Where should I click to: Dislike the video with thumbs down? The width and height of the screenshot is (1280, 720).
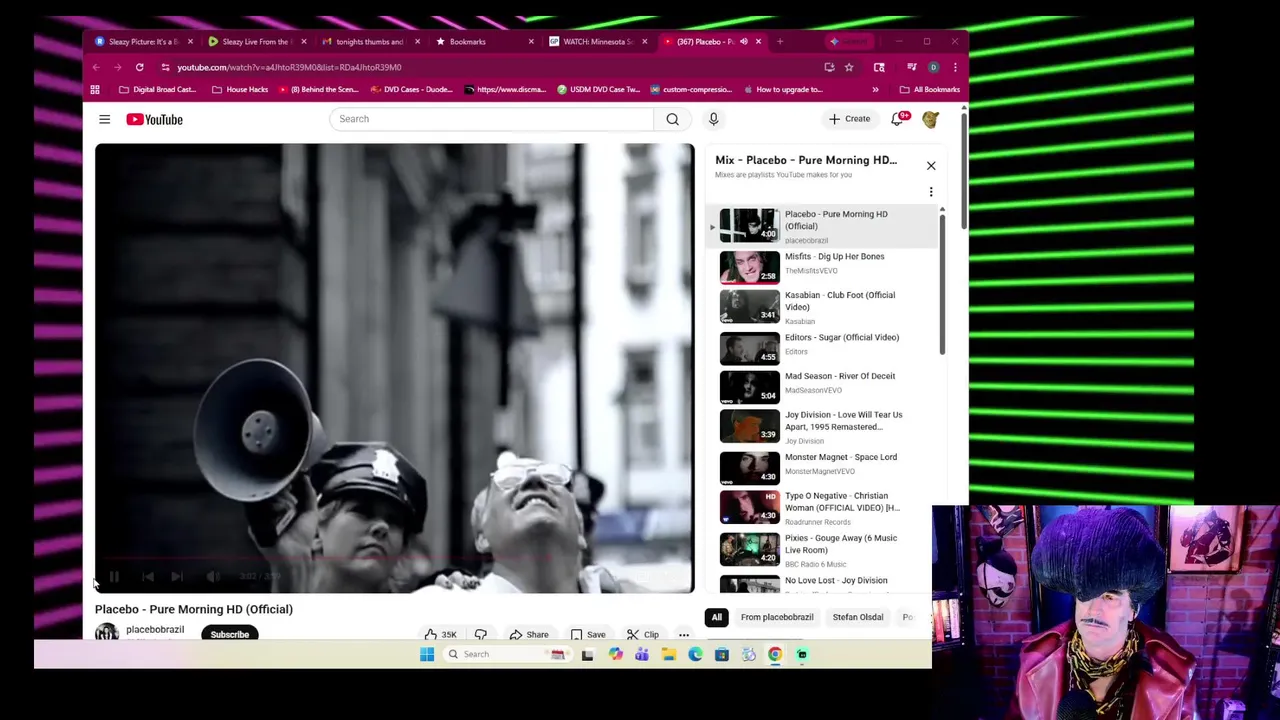pos(481,634)
